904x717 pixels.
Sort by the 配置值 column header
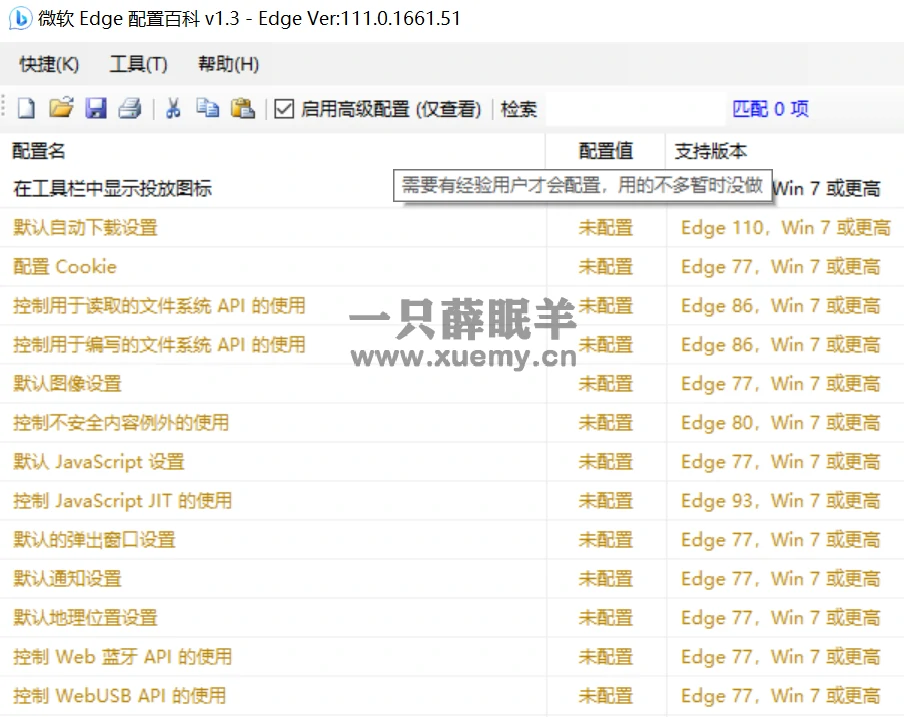(x=605, y=151)
